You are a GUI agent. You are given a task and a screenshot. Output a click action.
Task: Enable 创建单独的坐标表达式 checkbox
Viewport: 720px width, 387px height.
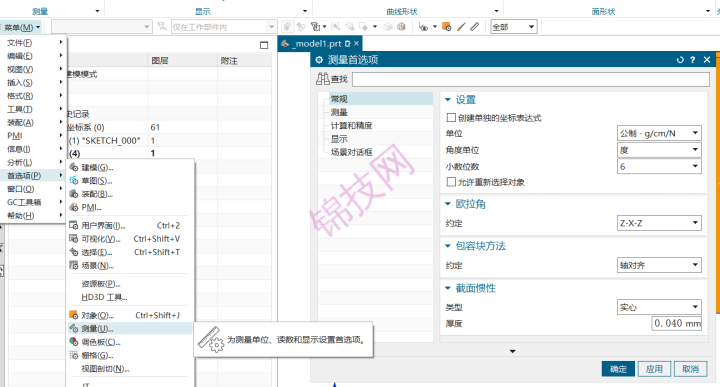click(x=451, y=118)
